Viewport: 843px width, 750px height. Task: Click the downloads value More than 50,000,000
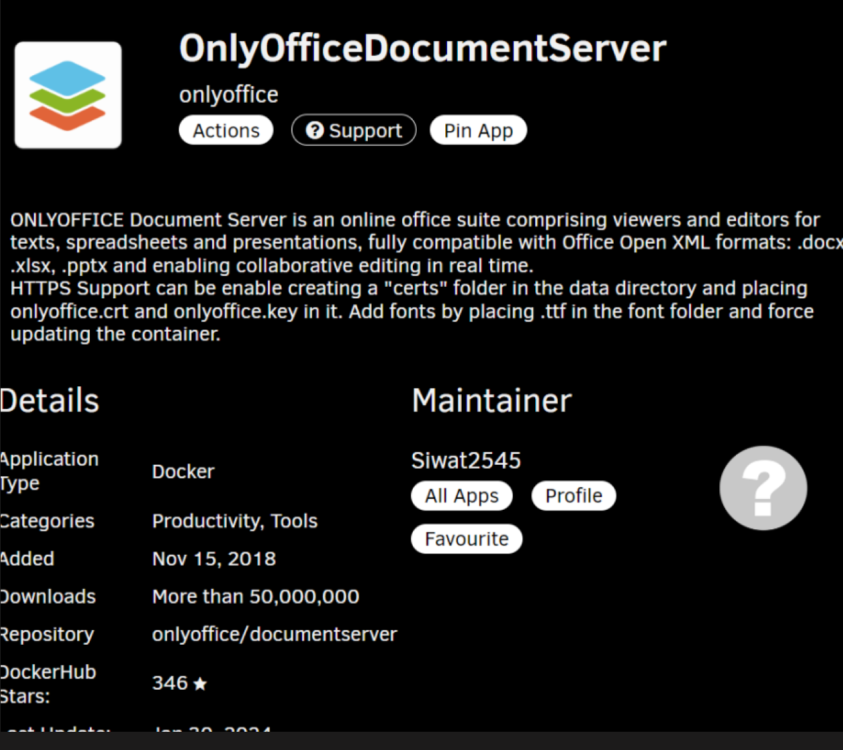[x=255, y=597]
